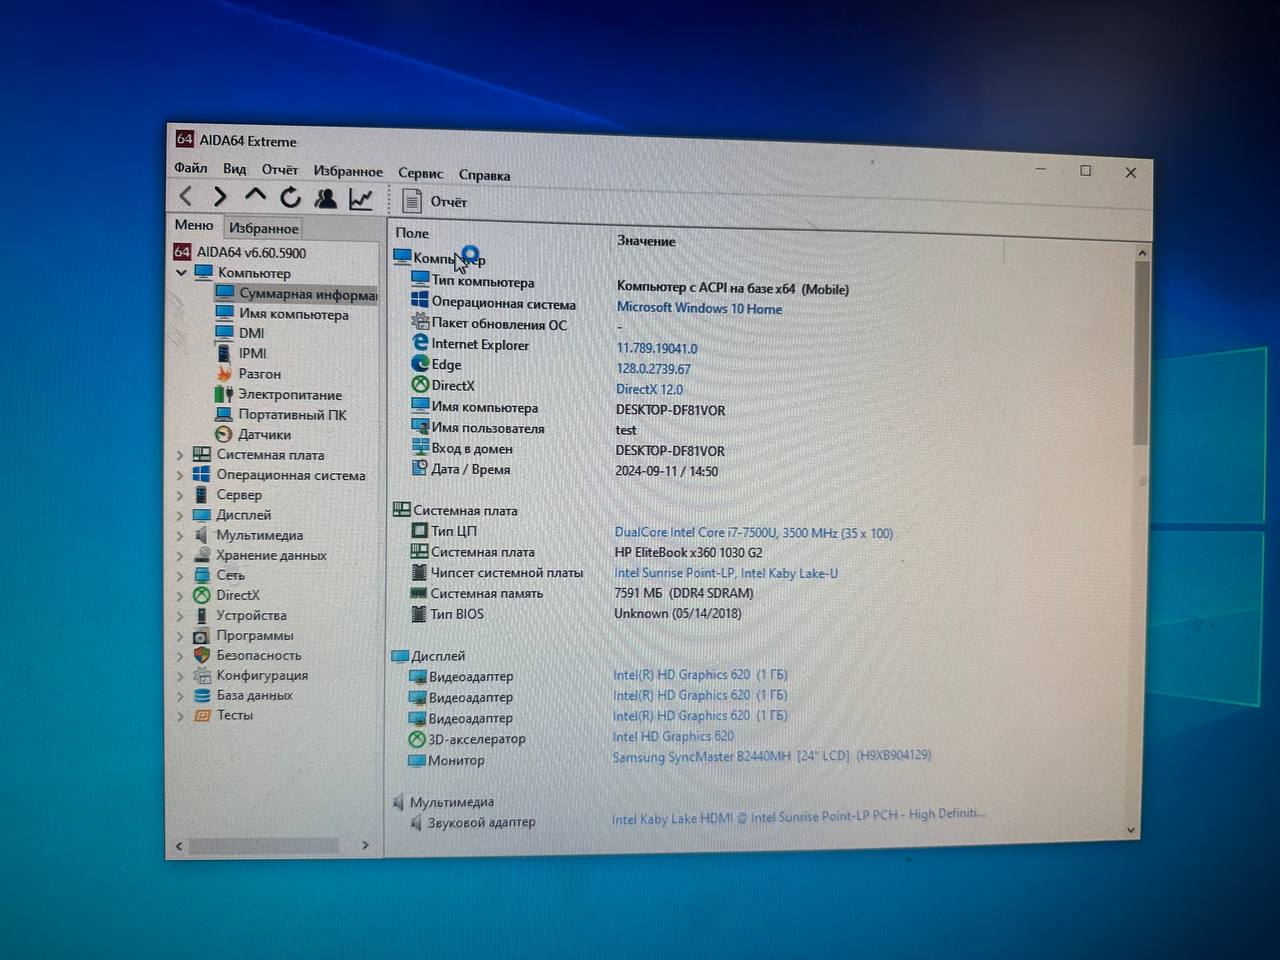Expand the Хранение данных tree node

[180, 555]
